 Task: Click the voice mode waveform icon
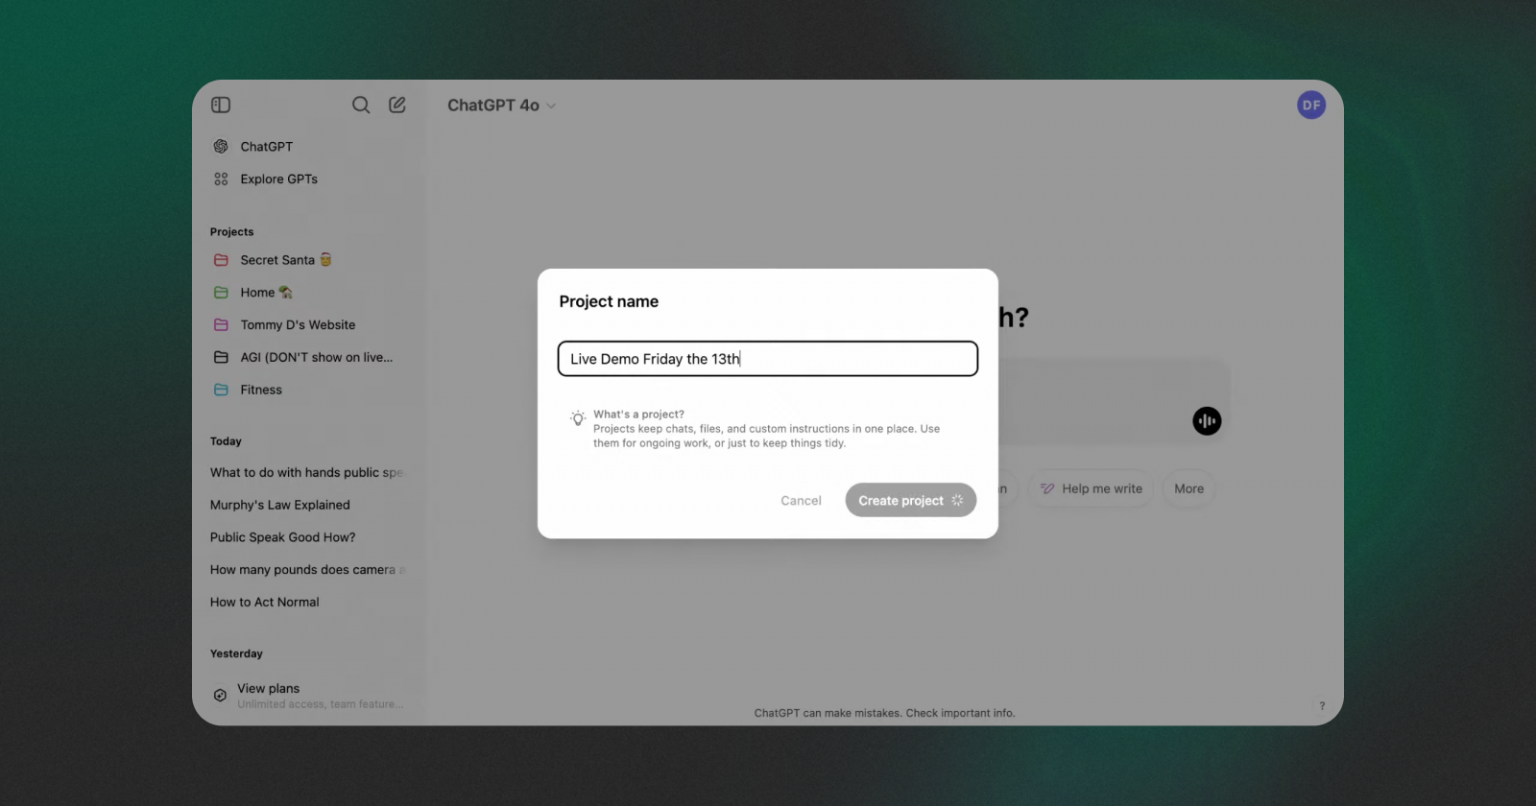point(1207,421)
